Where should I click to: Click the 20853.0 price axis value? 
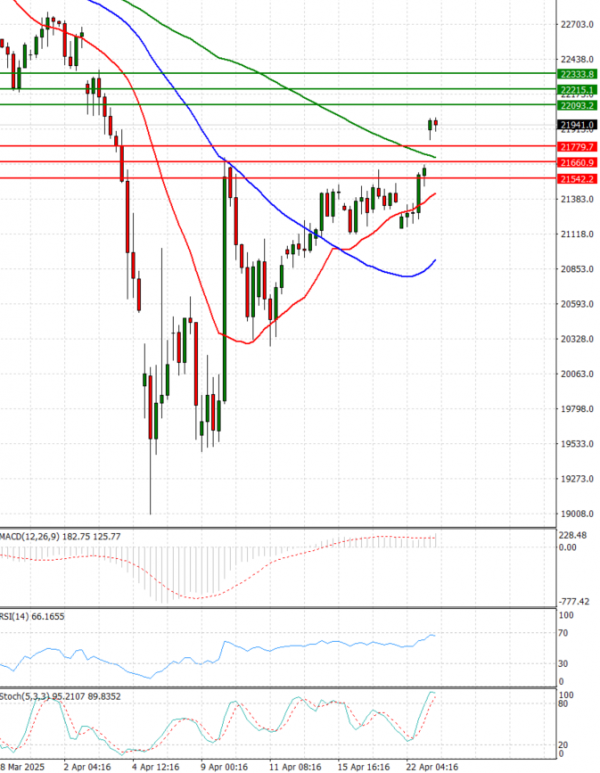pyautogui.click(x=577, y=269)
